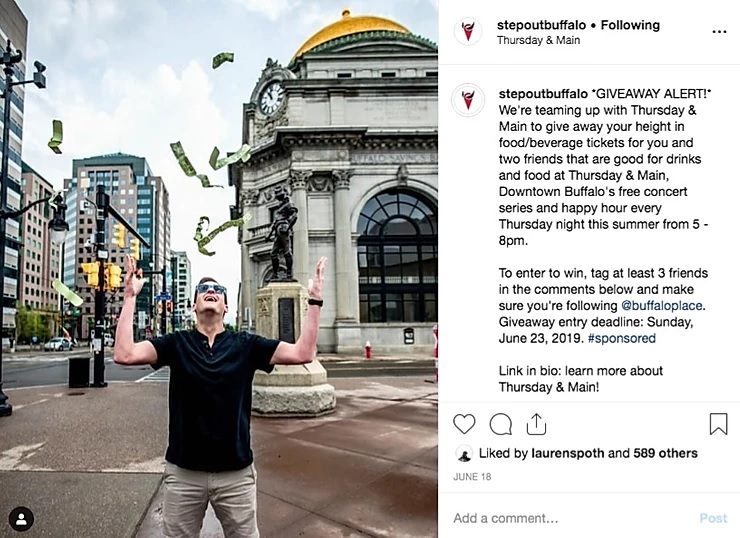
Task: Open stepoutbuffalo username in the header
Action: [541, 25]
